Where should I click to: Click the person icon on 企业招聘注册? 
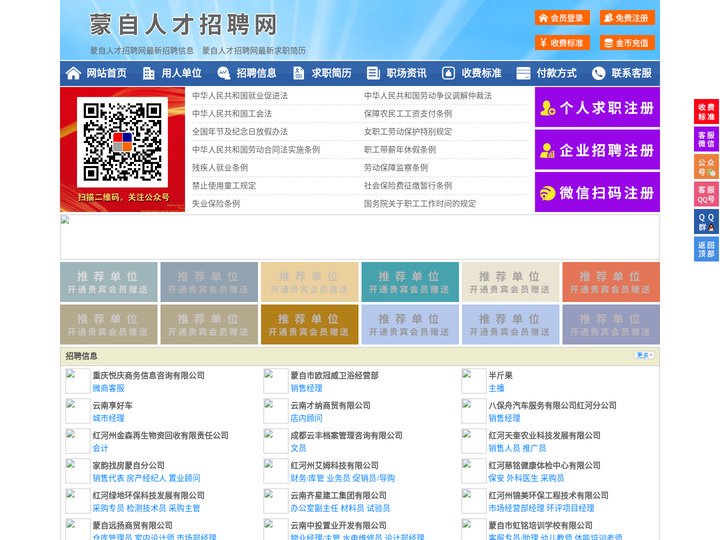(547, 150)
